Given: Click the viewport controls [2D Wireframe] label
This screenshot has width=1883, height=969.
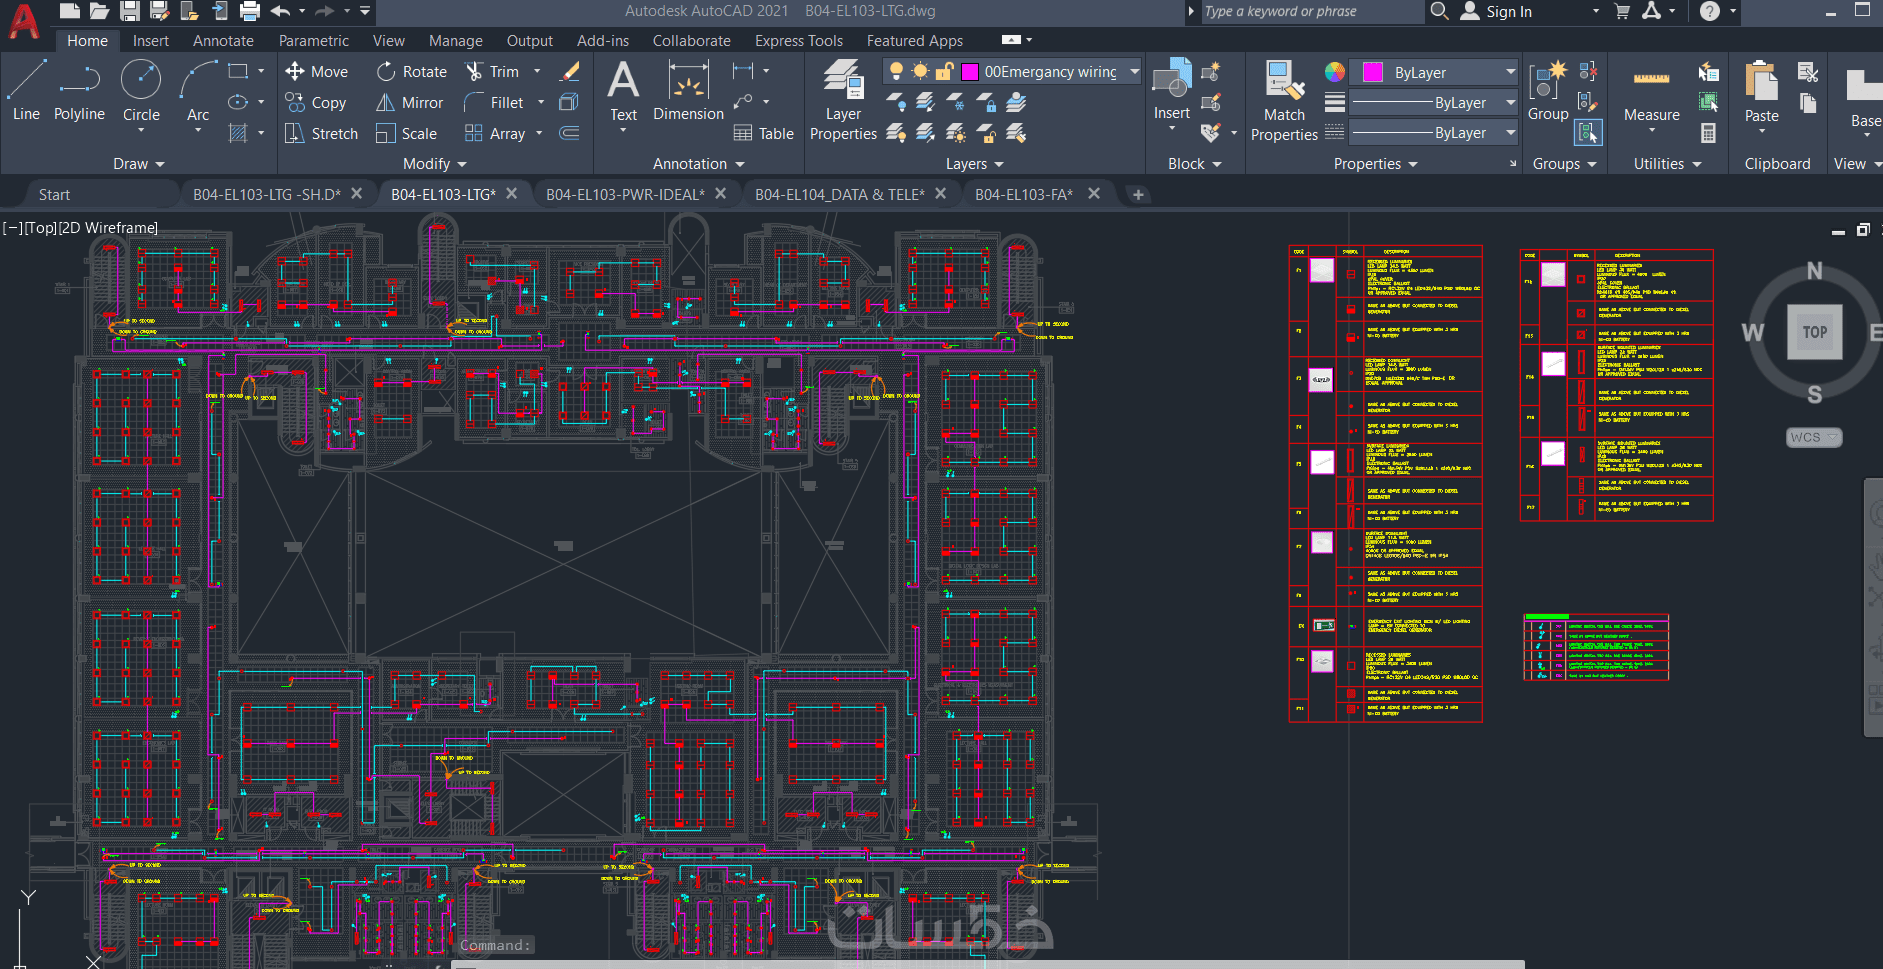Looking at the screenshot, I should (108, 228).
